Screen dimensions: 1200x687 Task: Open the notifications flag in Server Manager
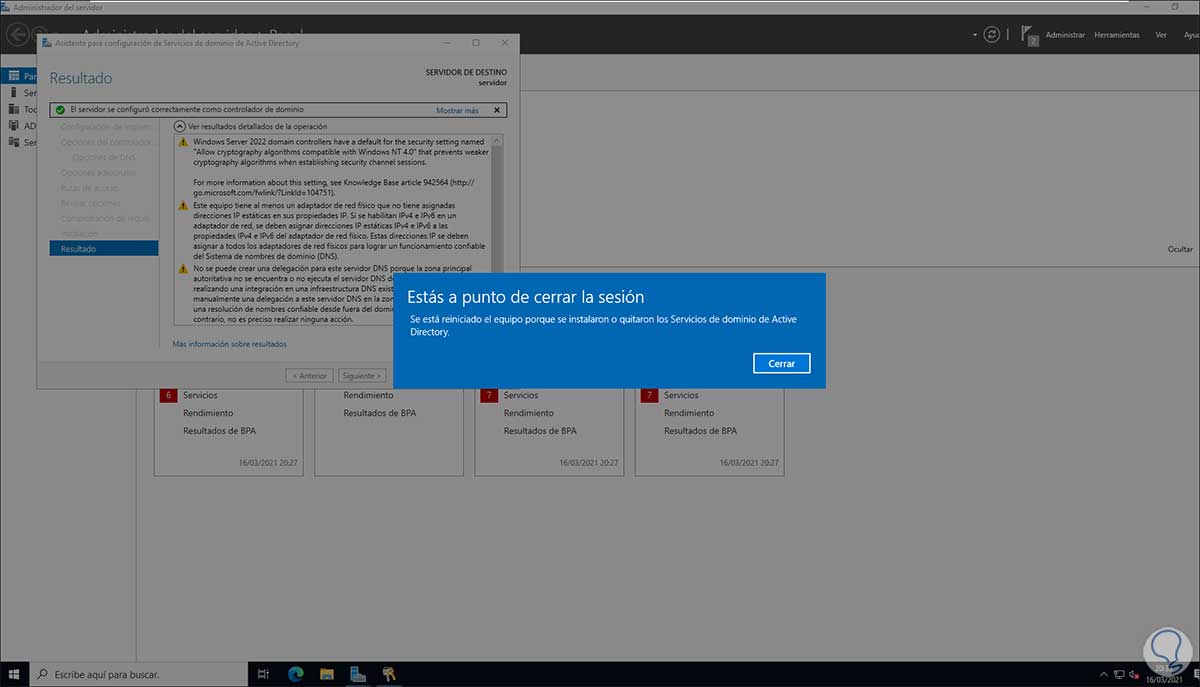tap(1031, 35)
